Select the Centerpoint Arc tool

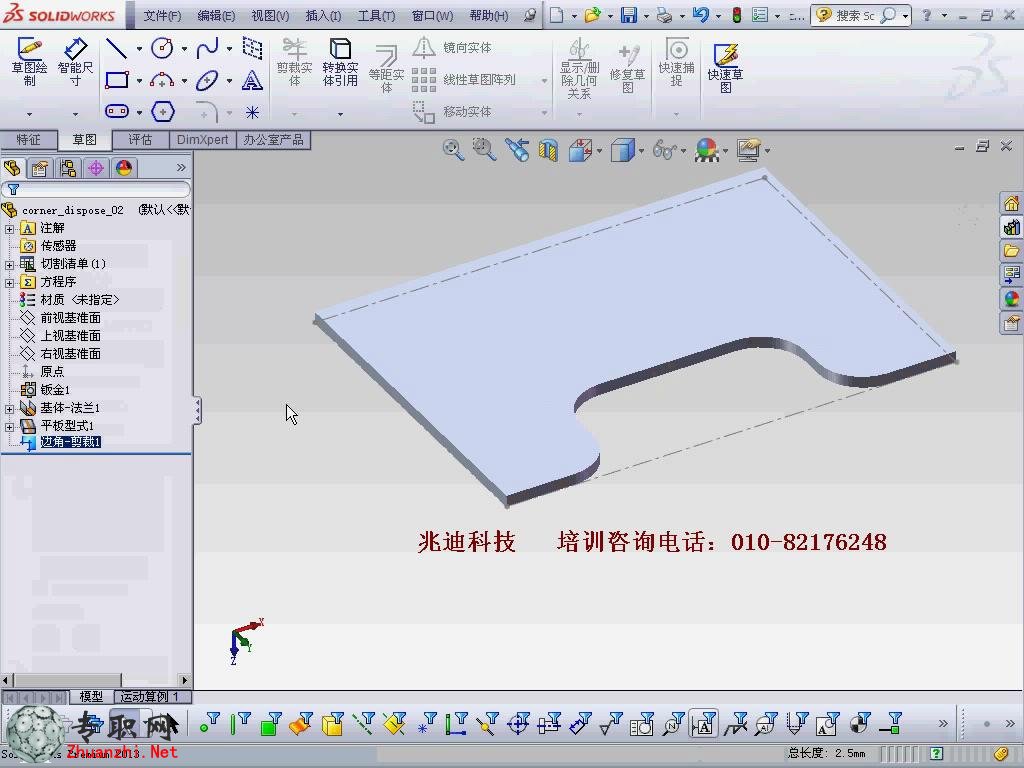(162, 80)
